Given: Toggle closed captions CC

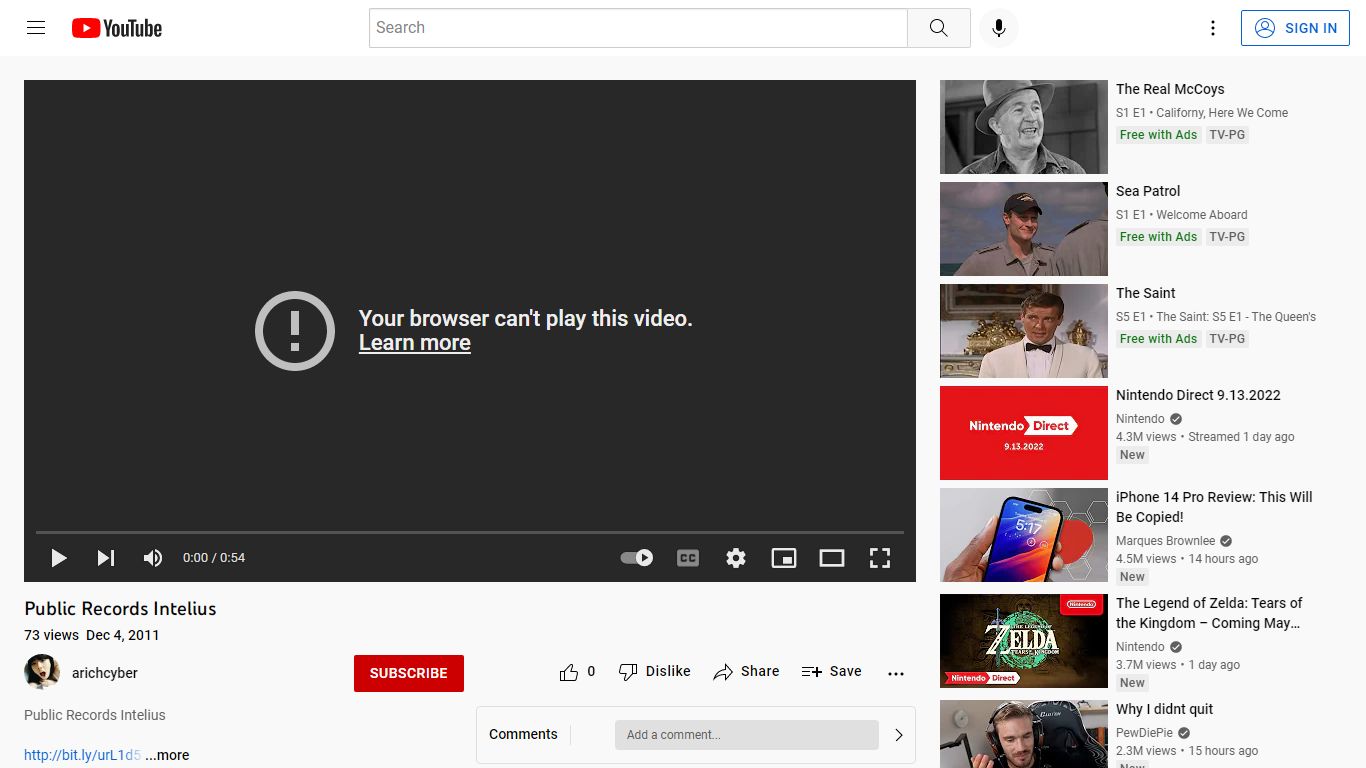Looking at the screenshot, I should (x=688, y=558).
